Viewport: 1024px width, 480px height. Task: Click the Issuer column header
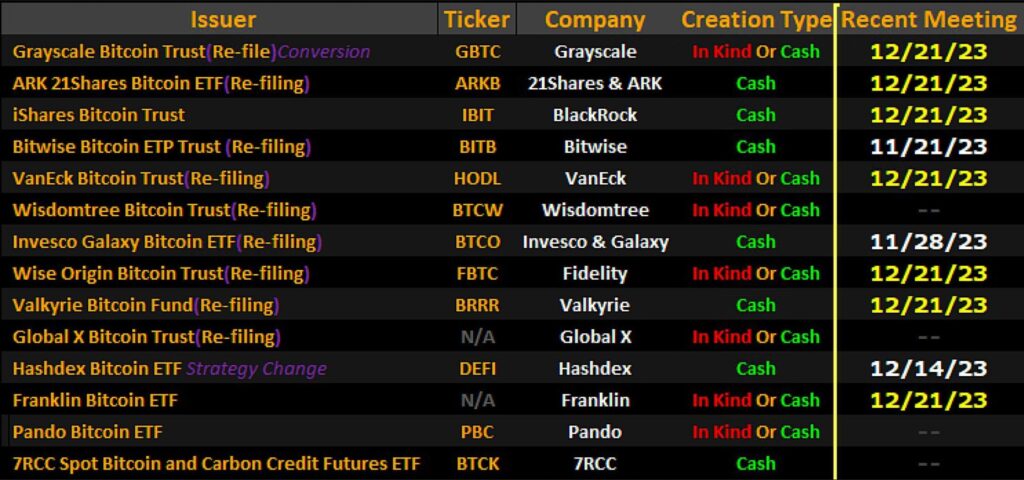pos(223,19)
